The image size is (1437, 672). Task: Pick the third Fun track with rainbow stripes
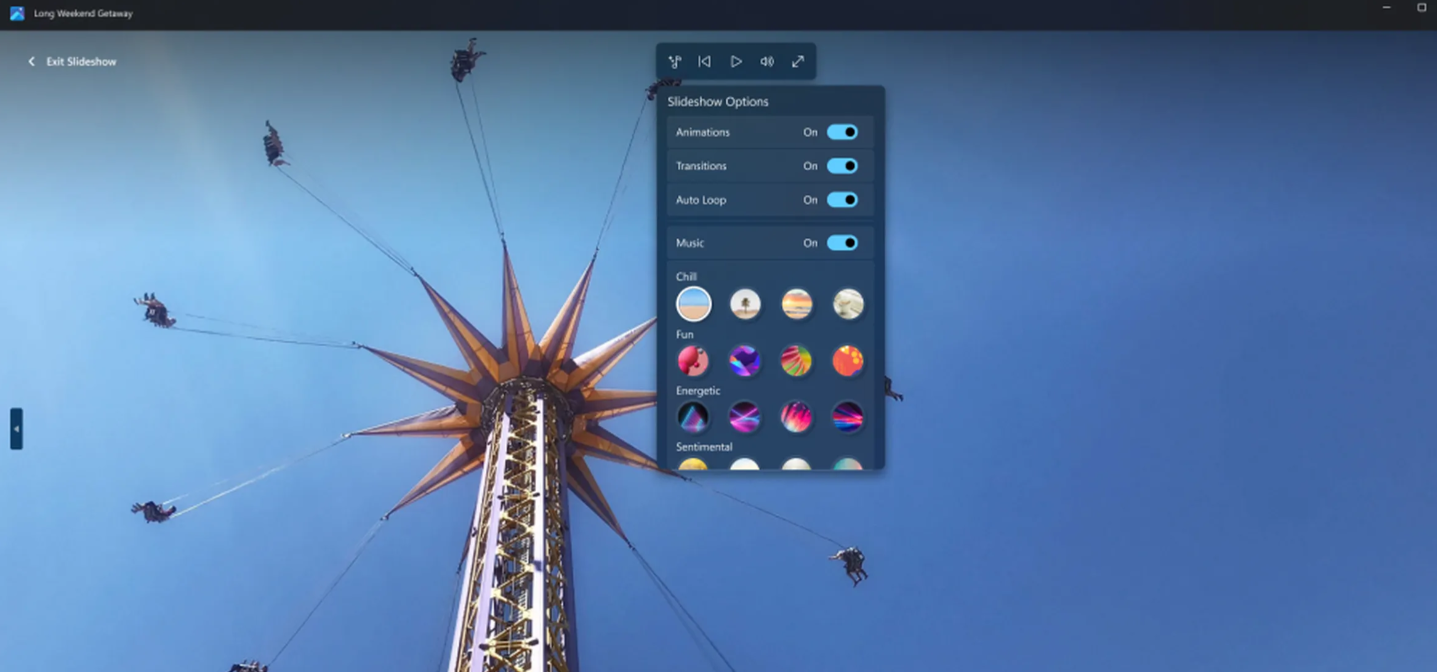[797, 361]
